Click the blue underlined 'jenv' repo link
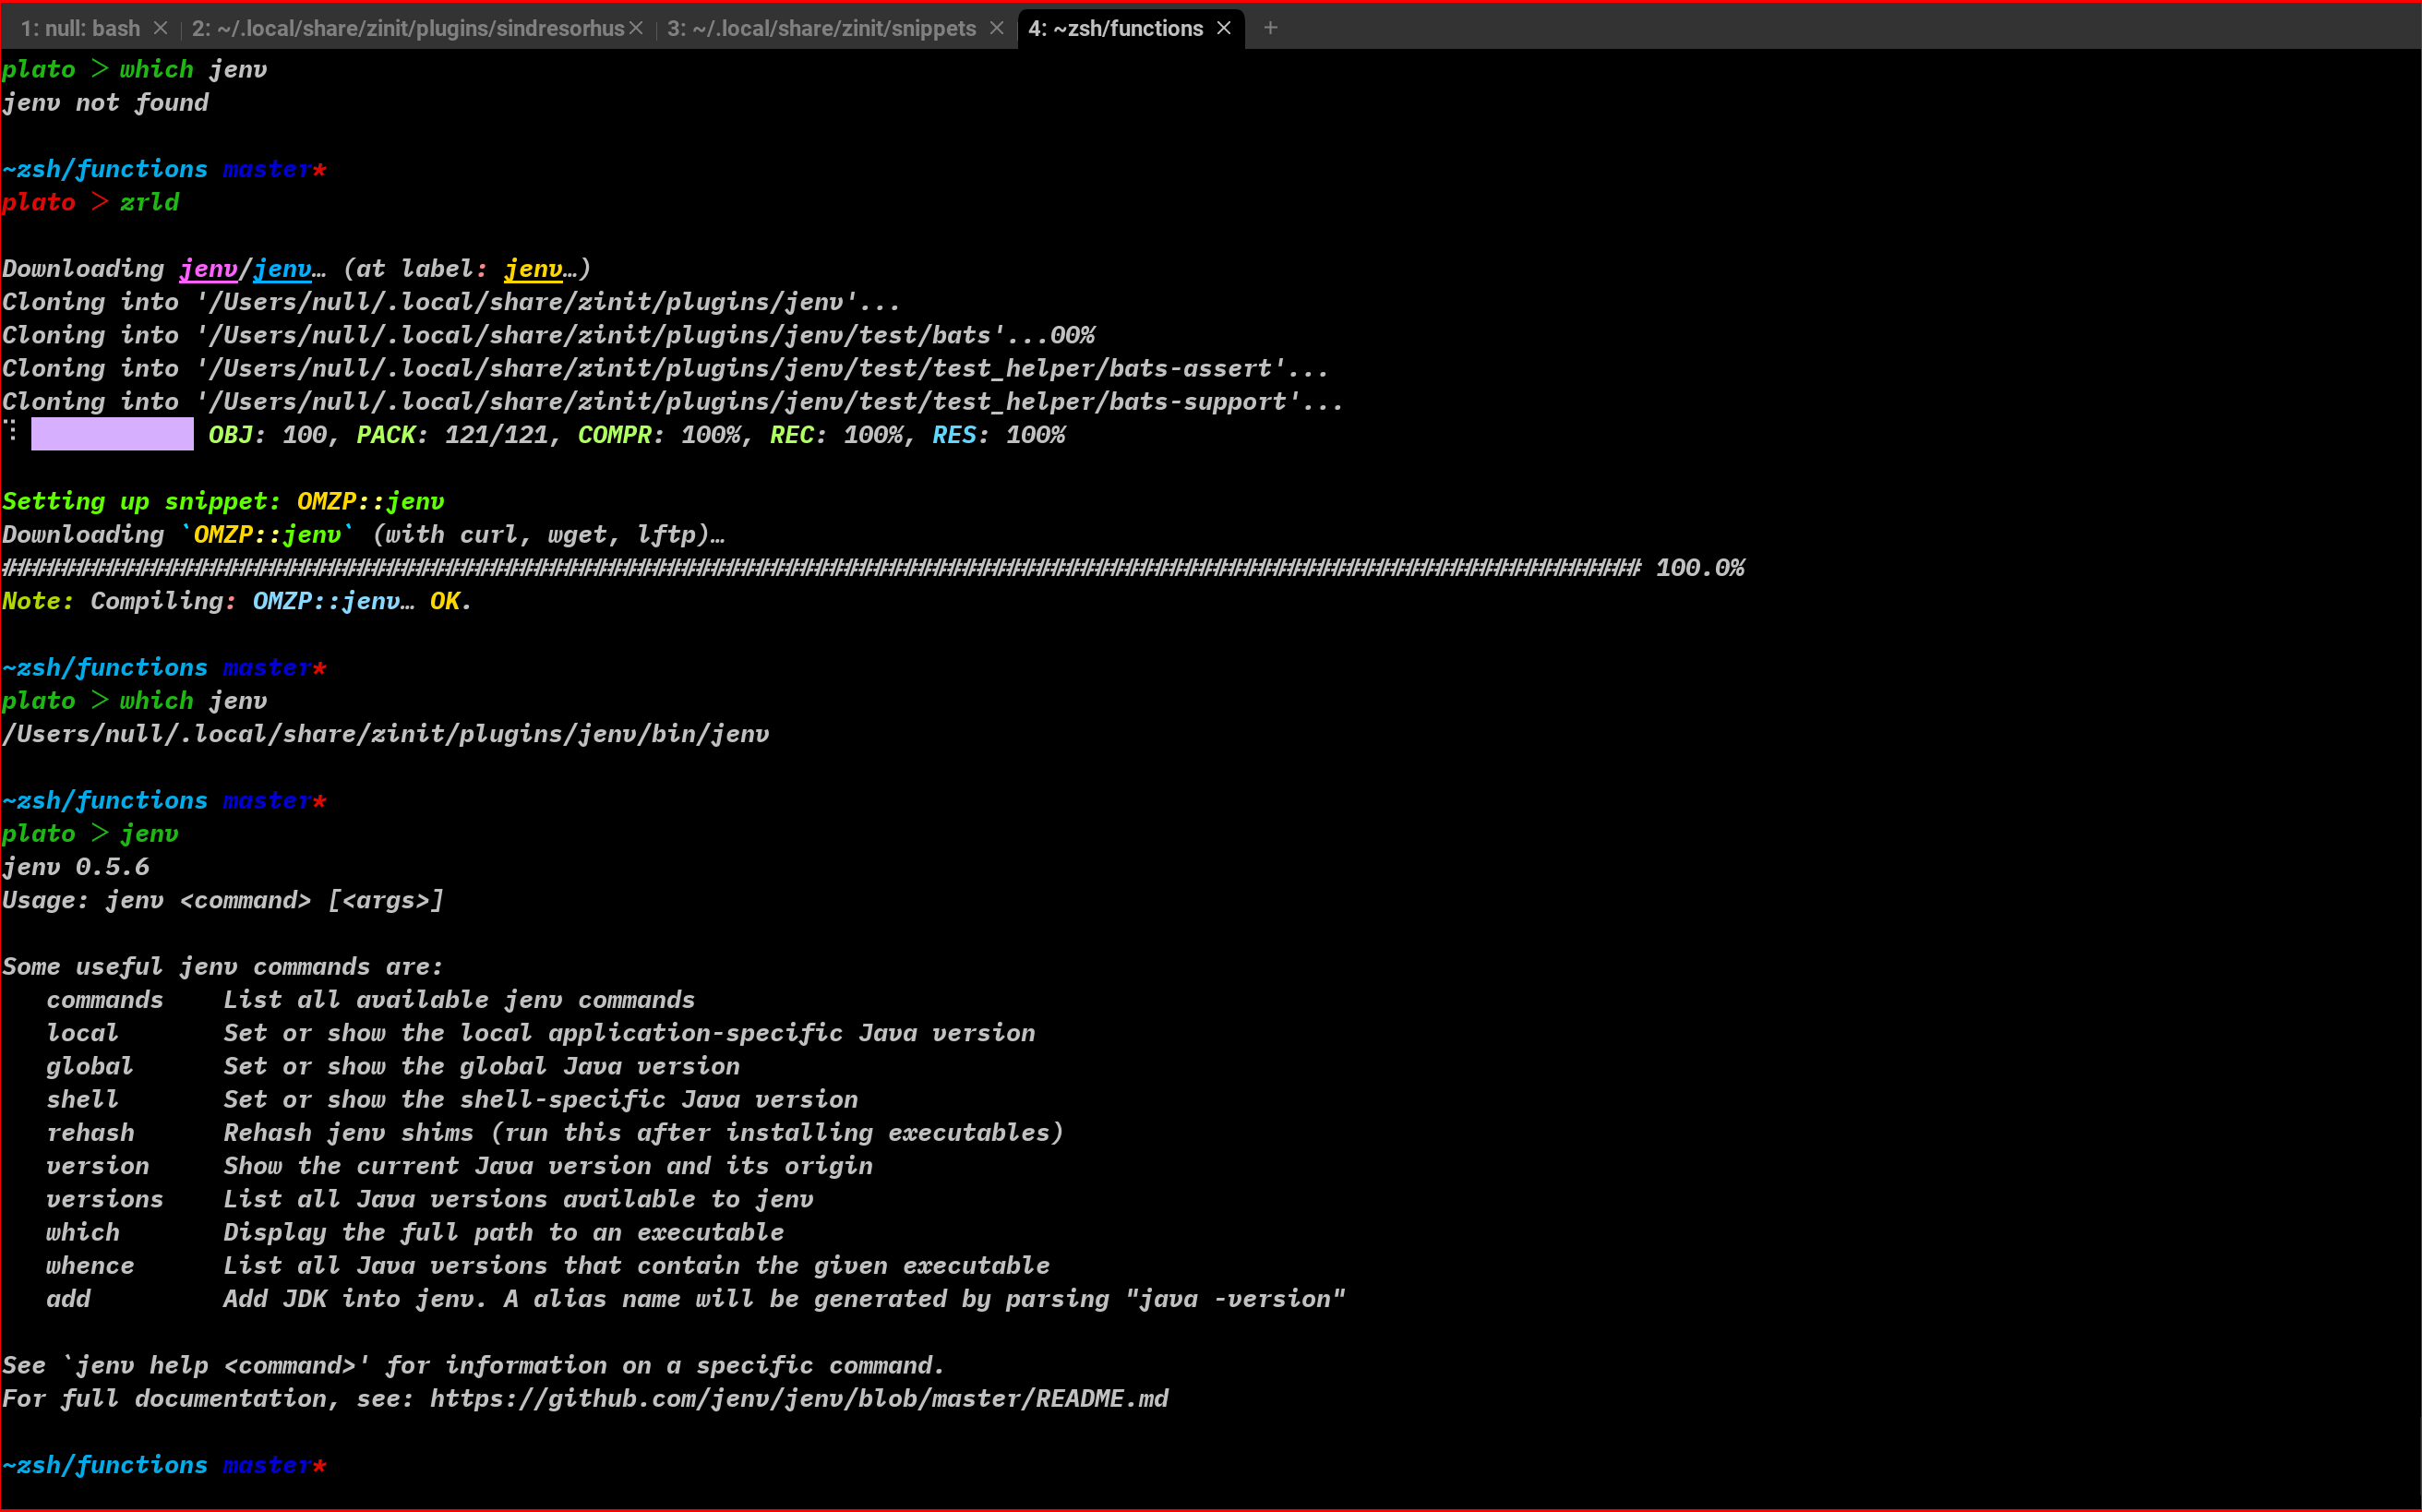Image resolution: width=2422 pixels, height=1512 pixels. pyautogui.click(x=282, y=269)
